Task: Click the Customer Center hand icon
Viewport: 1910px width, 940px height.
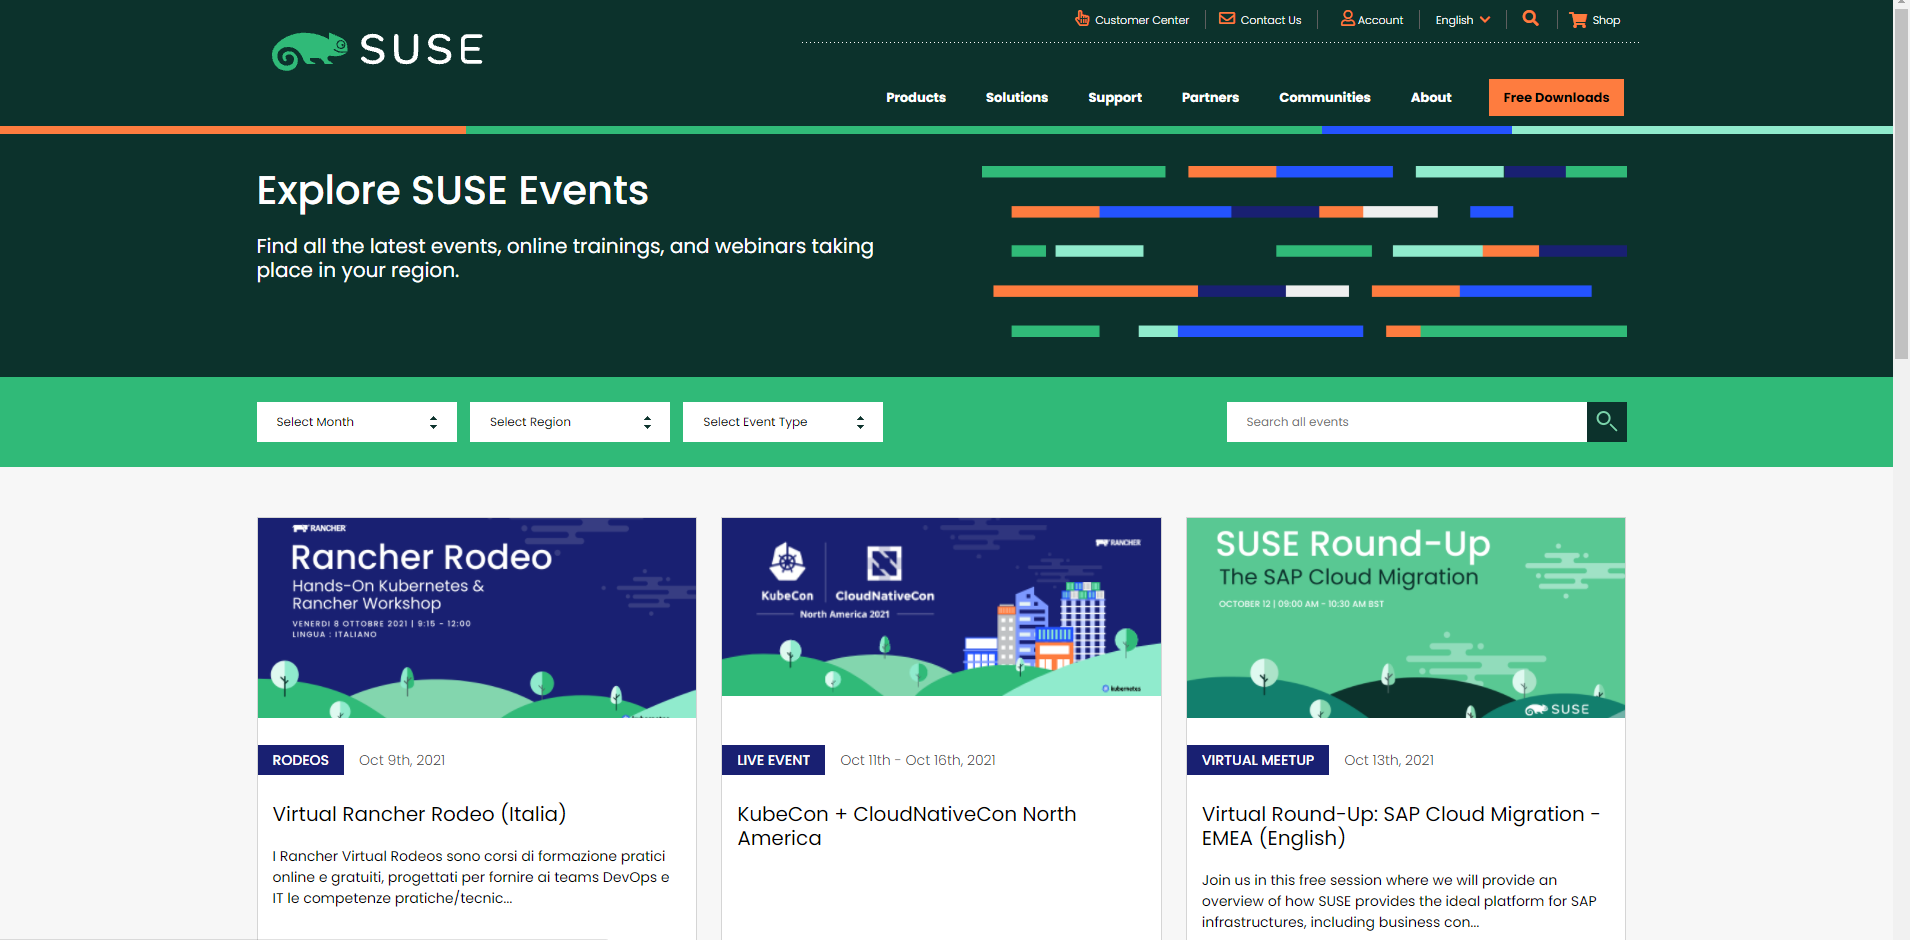Action: click(1082, 18)
